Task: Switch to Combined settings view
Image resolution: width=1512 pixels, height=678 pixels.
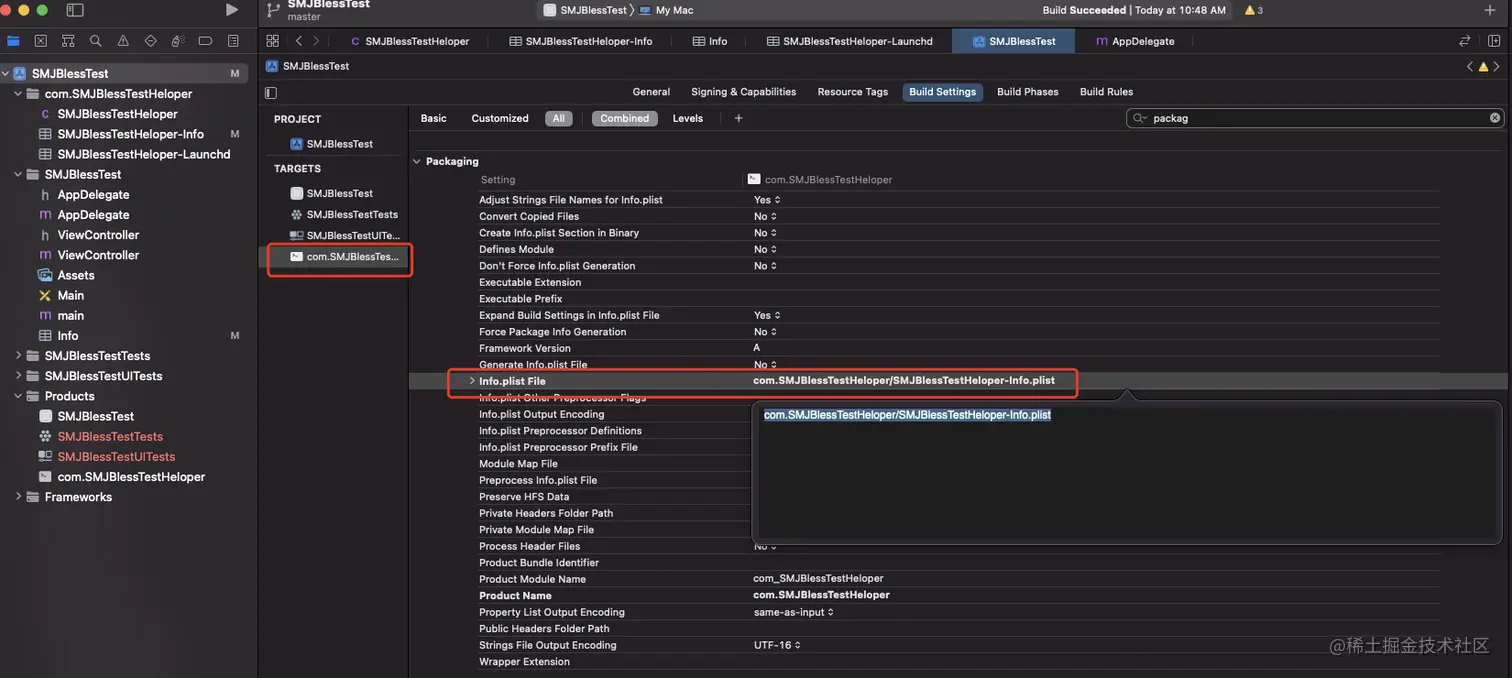Action: 625,118
